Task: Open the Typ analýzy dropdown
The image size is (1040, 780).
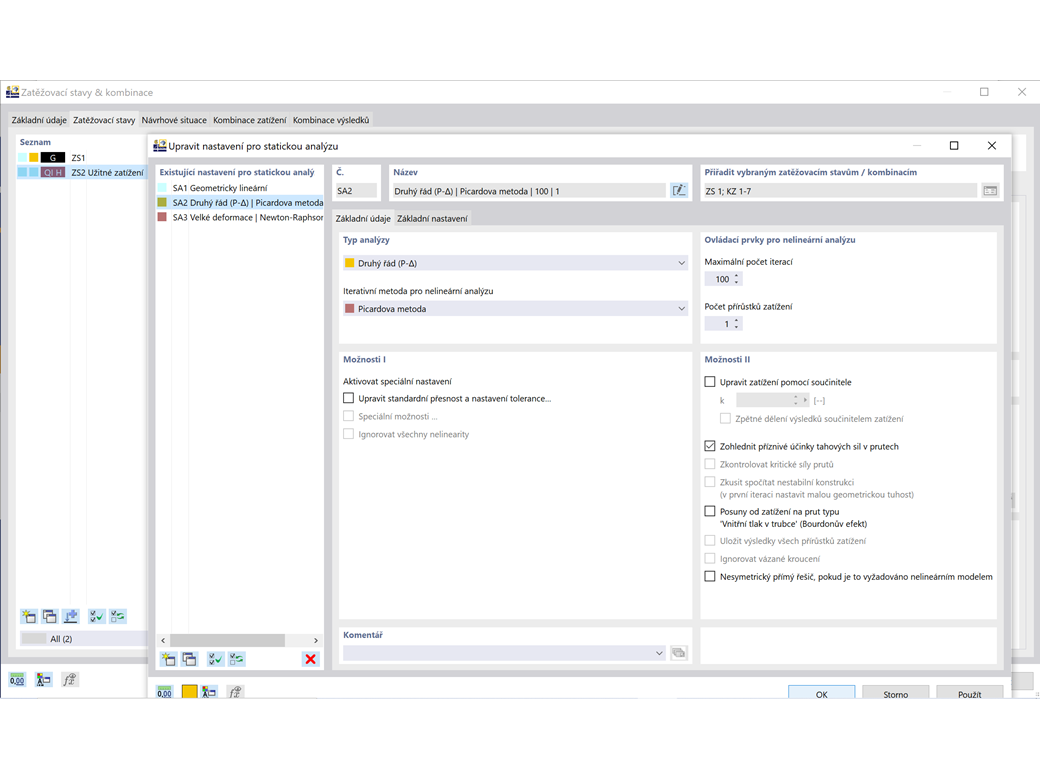Action: pyautogui.click(x=681, y=262)
